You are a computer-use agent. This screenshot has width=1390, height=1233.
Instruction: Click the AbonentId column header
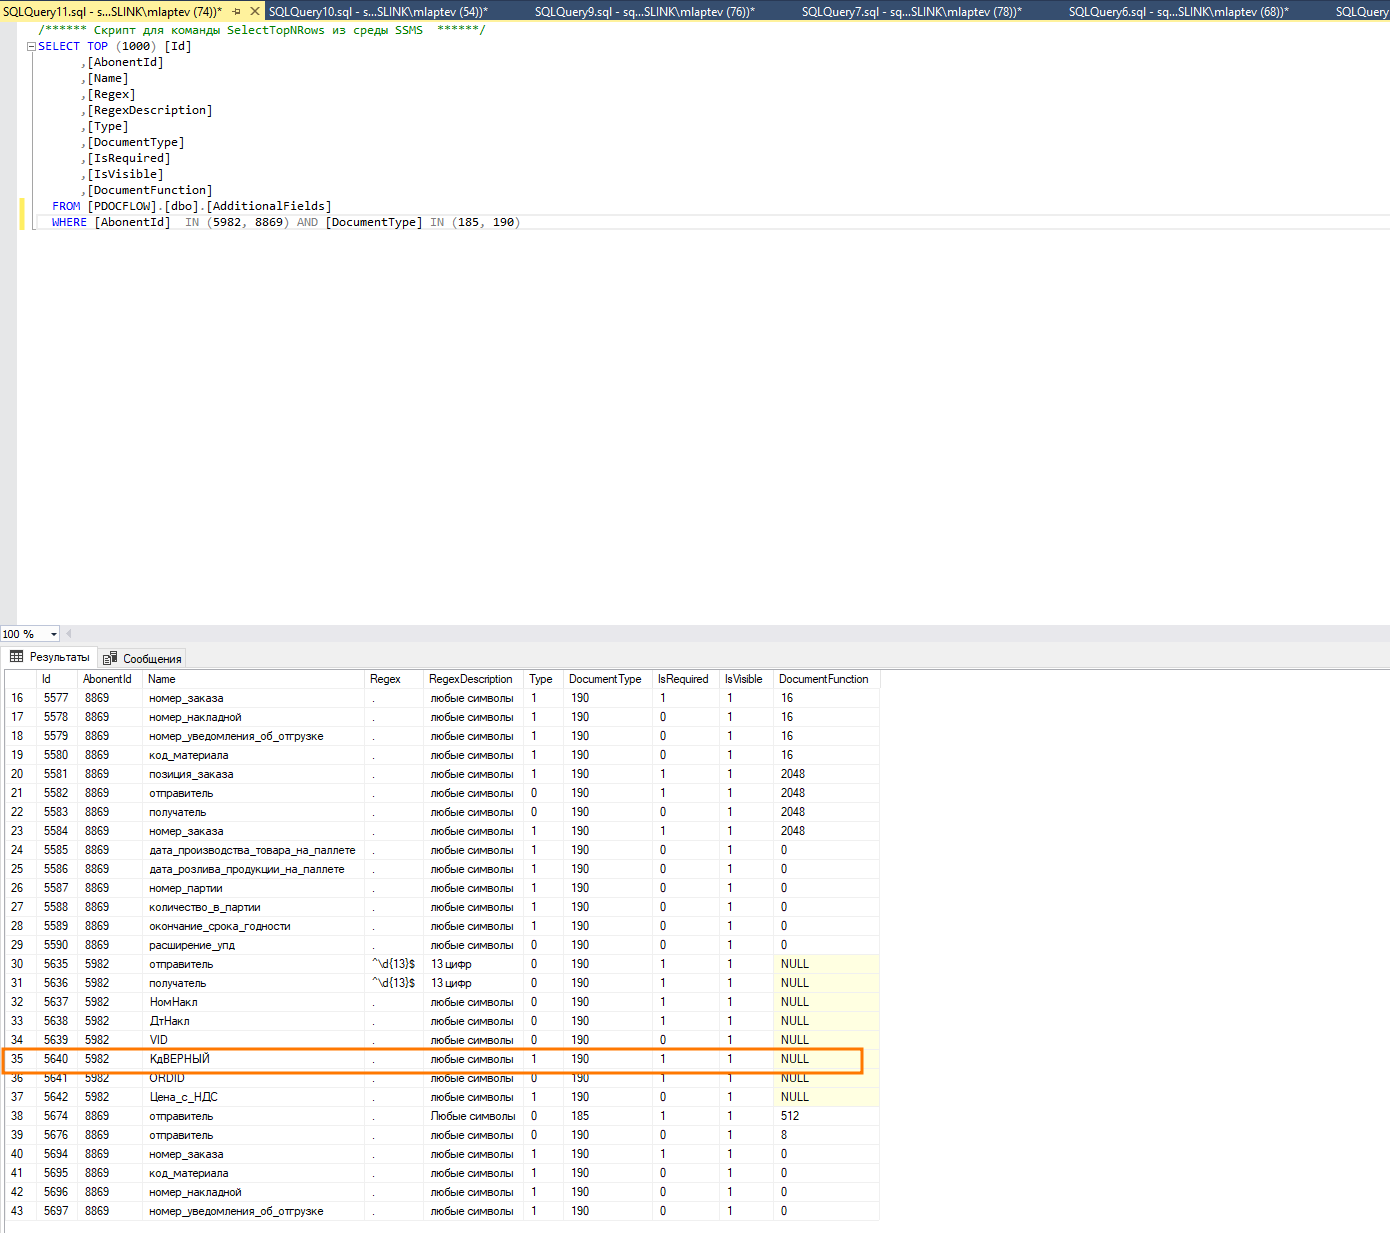(x=112, y=679)
